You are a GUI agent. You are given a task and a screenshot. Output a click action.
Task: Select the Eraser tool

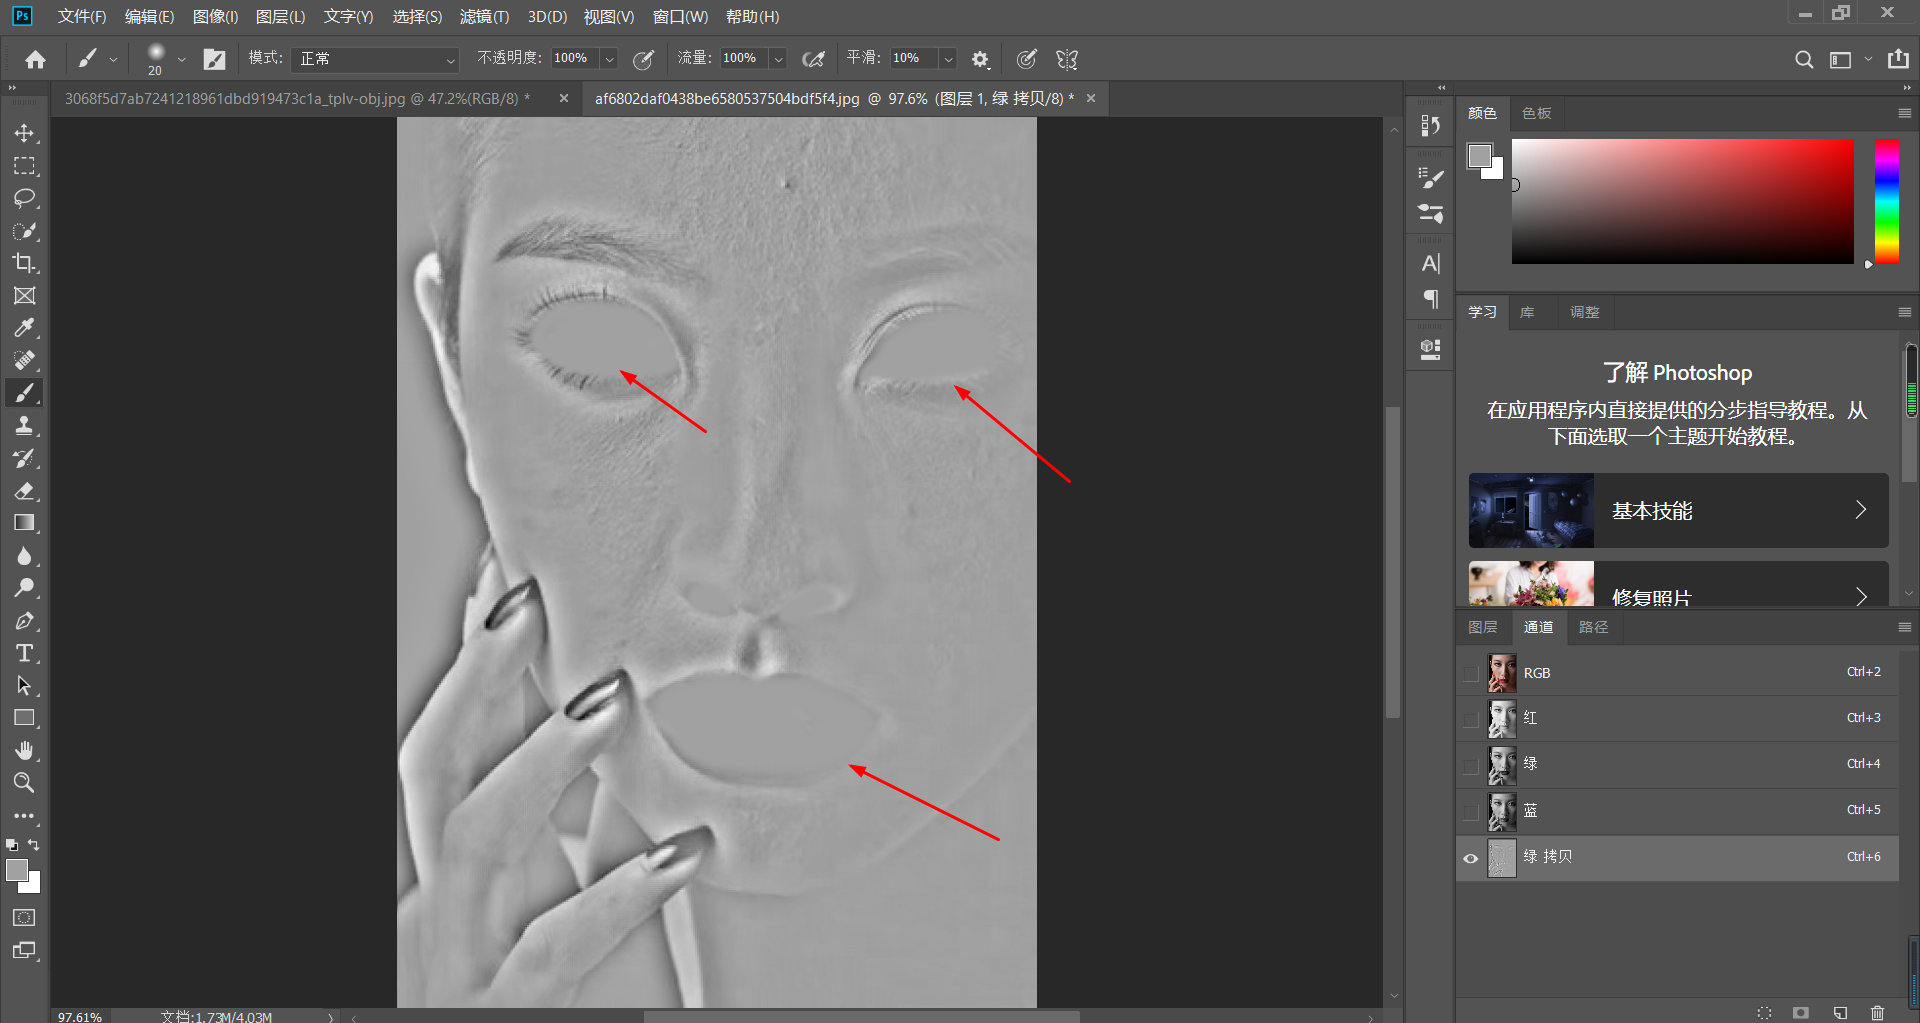tap(24, 491)
